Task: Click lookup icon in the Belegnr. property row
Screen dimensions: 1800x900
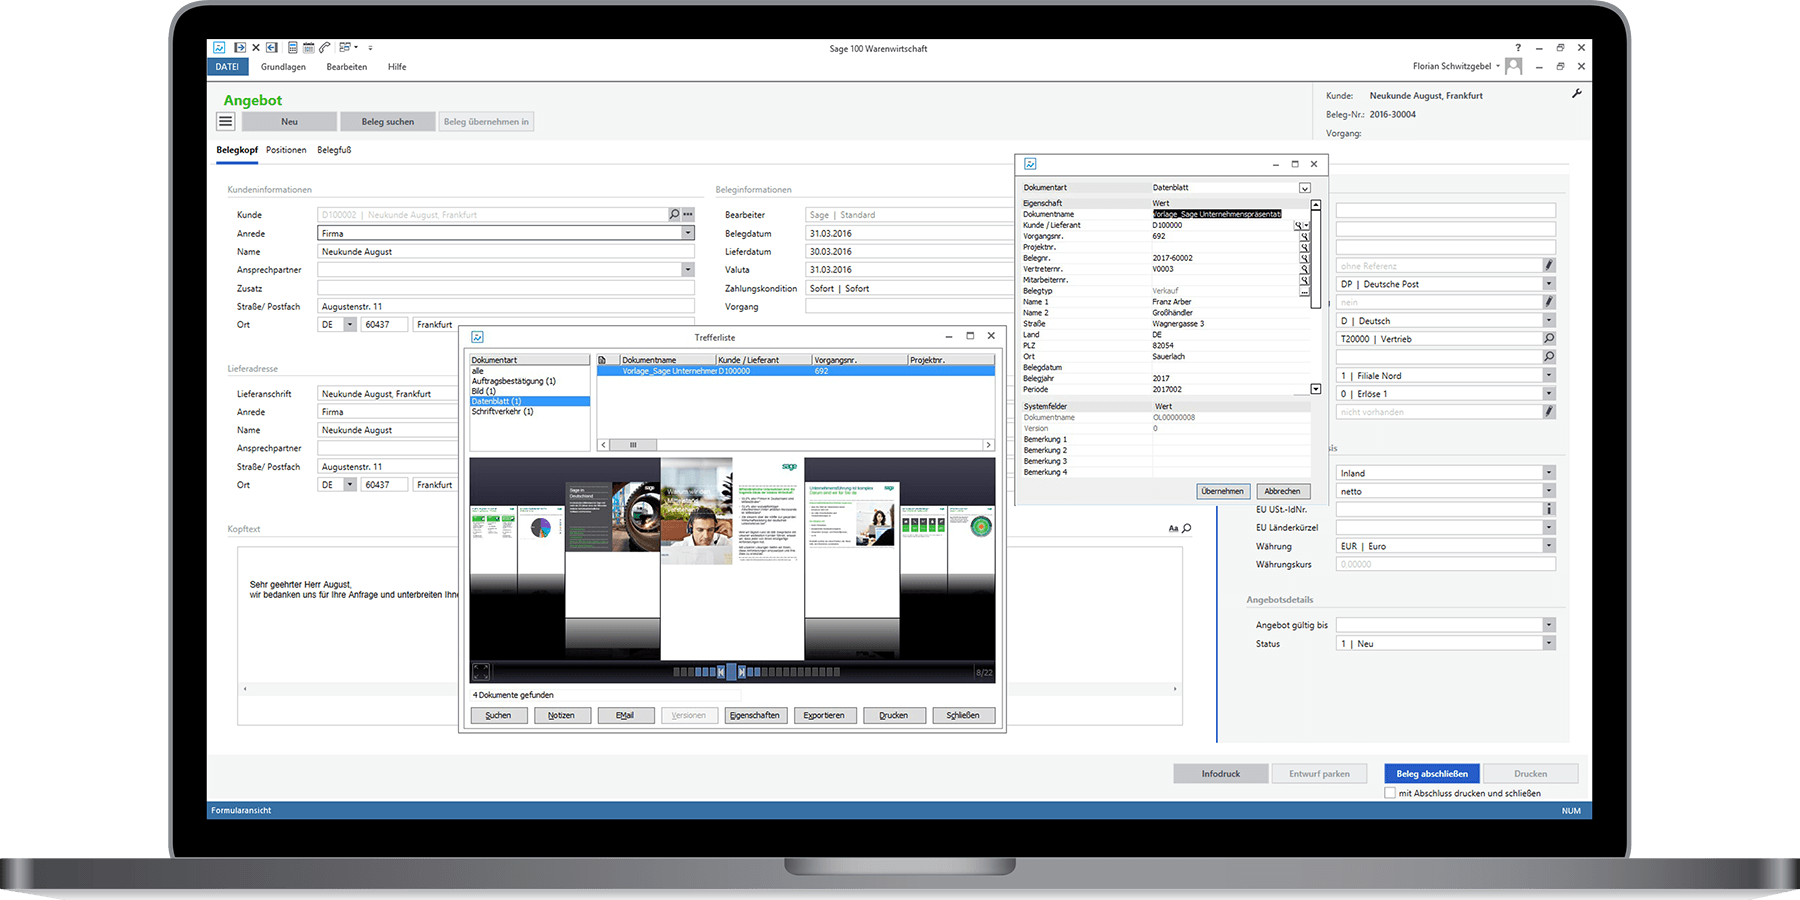Action: 1304,258
